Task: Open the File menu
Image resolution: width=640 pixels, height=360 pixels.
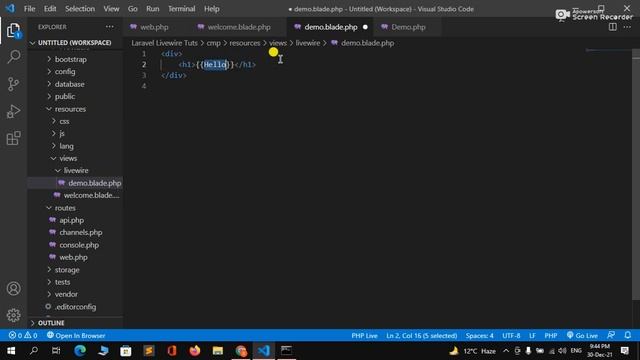Action: (29, 9)
